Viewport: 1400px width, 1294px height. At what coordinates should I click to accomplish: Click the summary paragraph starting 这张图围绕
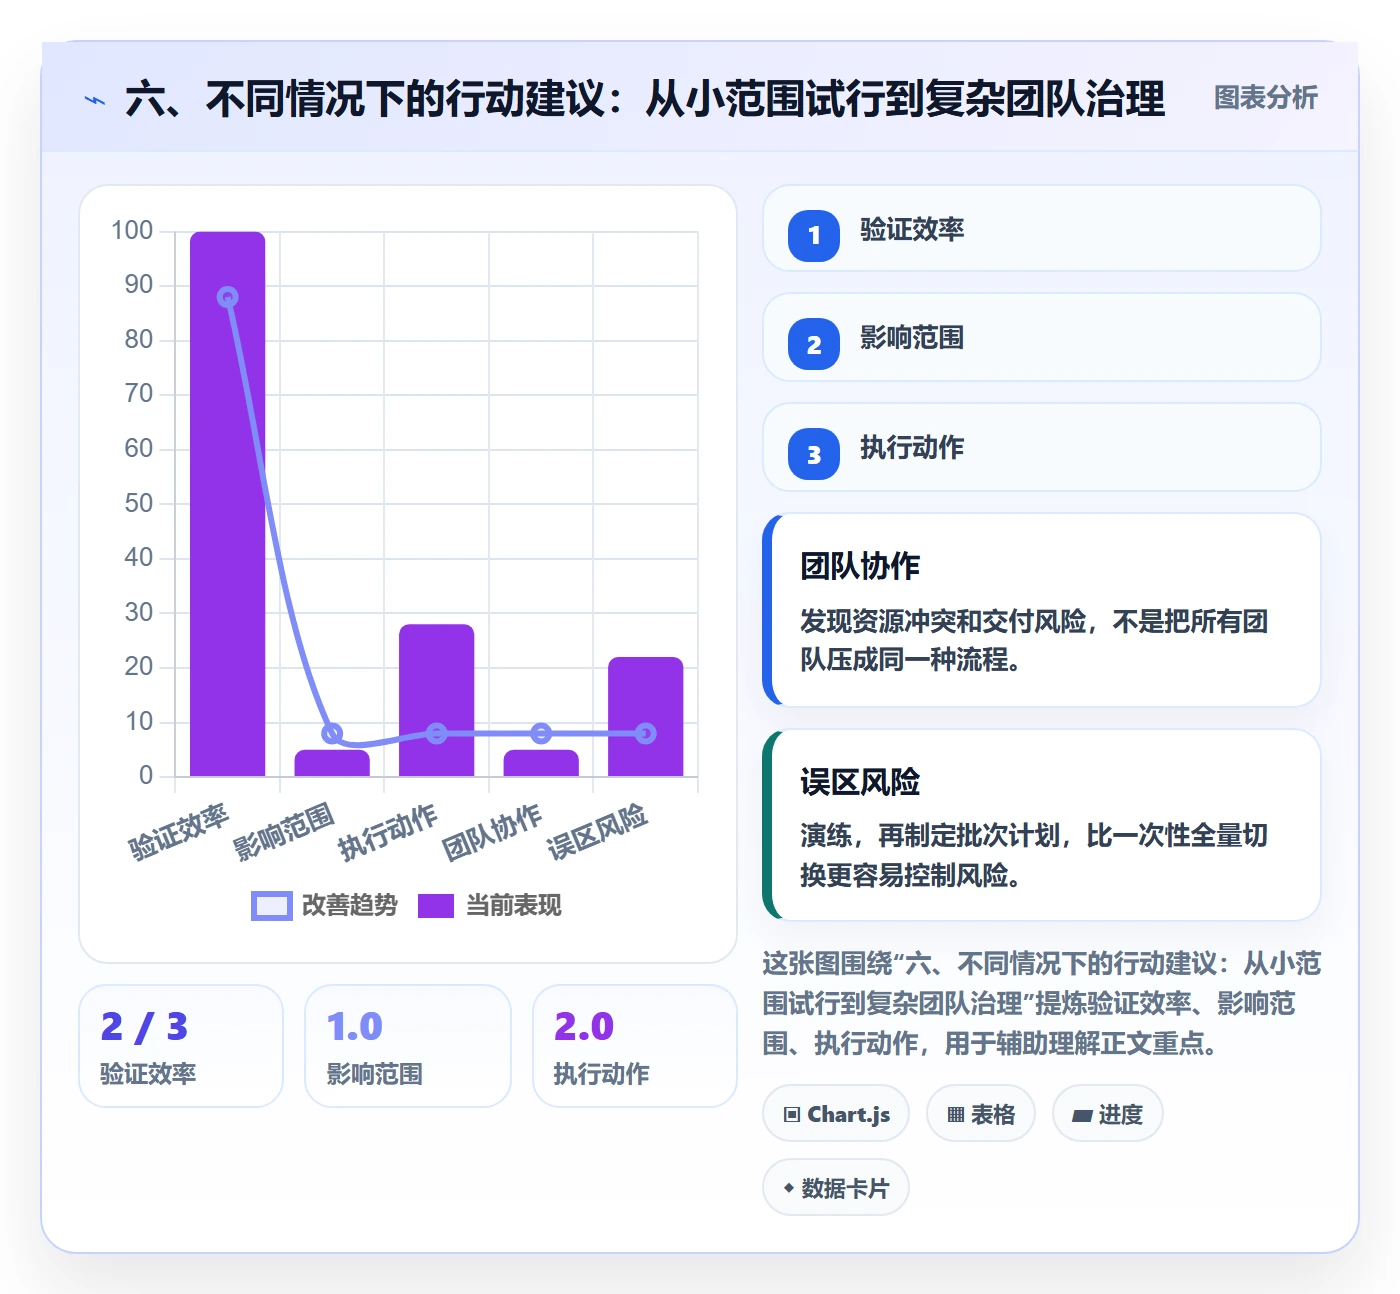click(x=1042, y=1003)
